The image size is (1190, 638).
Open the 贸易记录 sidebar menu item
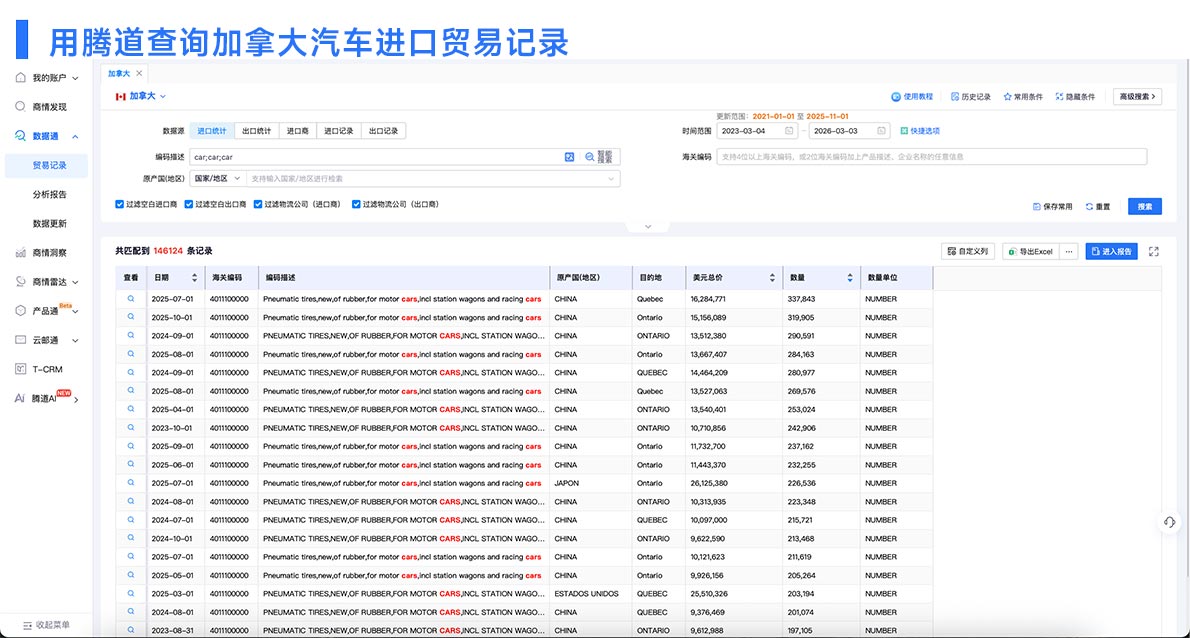[50, 165]
